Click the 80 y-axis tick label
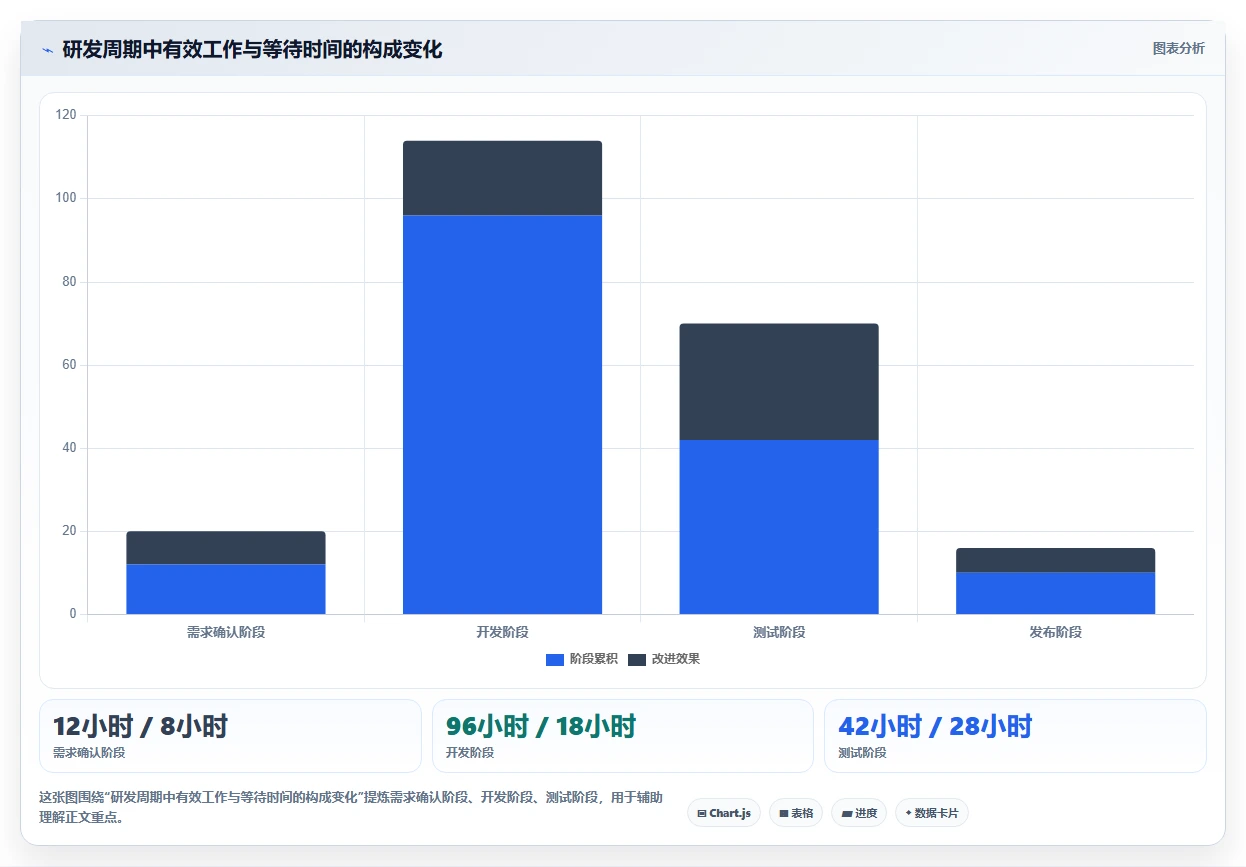 click(x=69, y=282)
